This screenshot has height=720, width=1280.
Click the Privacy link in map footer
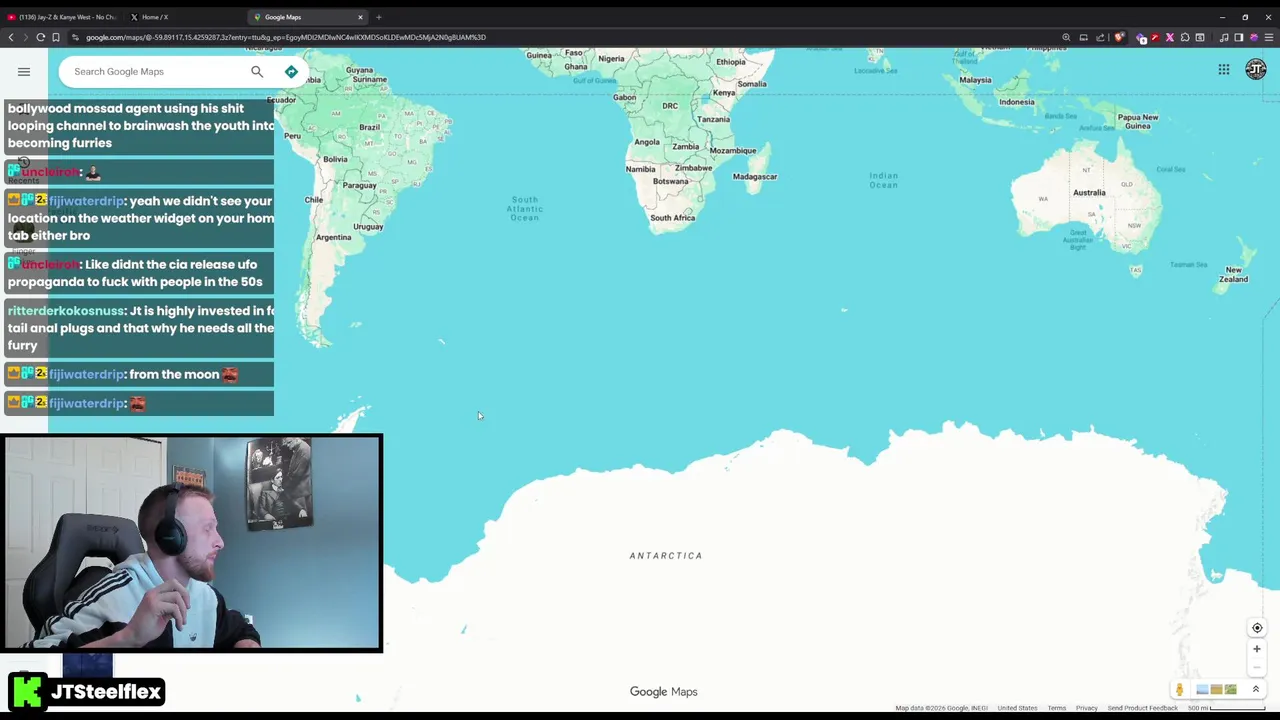pos(1087,708)
